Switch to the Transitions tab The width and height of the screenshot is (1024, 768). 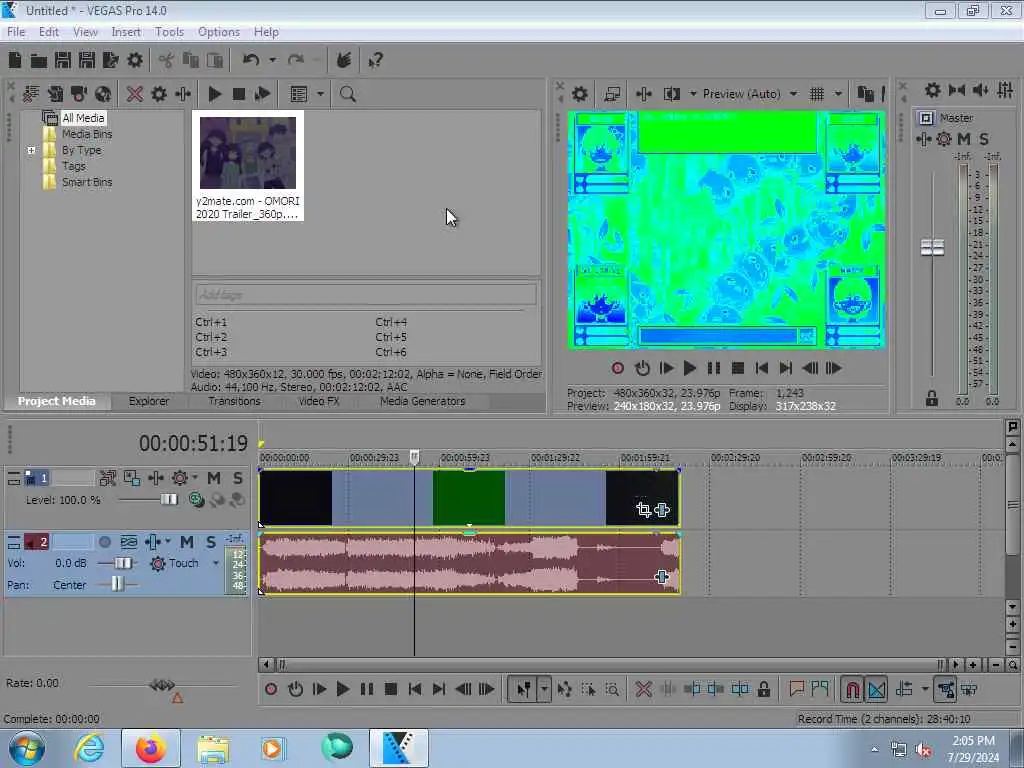pos(234,401)
